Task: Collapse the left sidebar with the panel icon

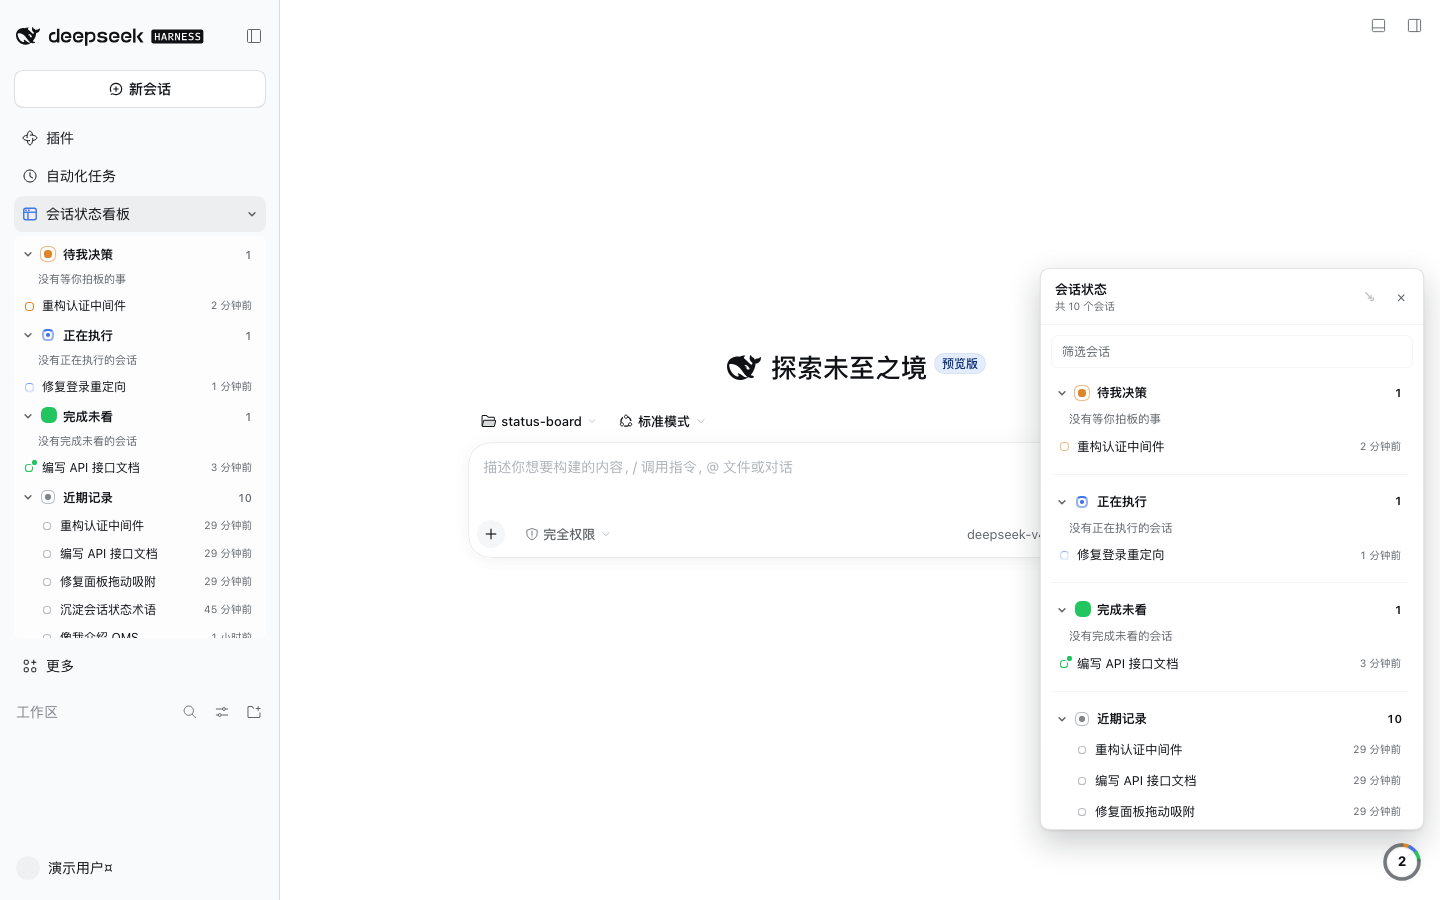Action: point(254,36)
